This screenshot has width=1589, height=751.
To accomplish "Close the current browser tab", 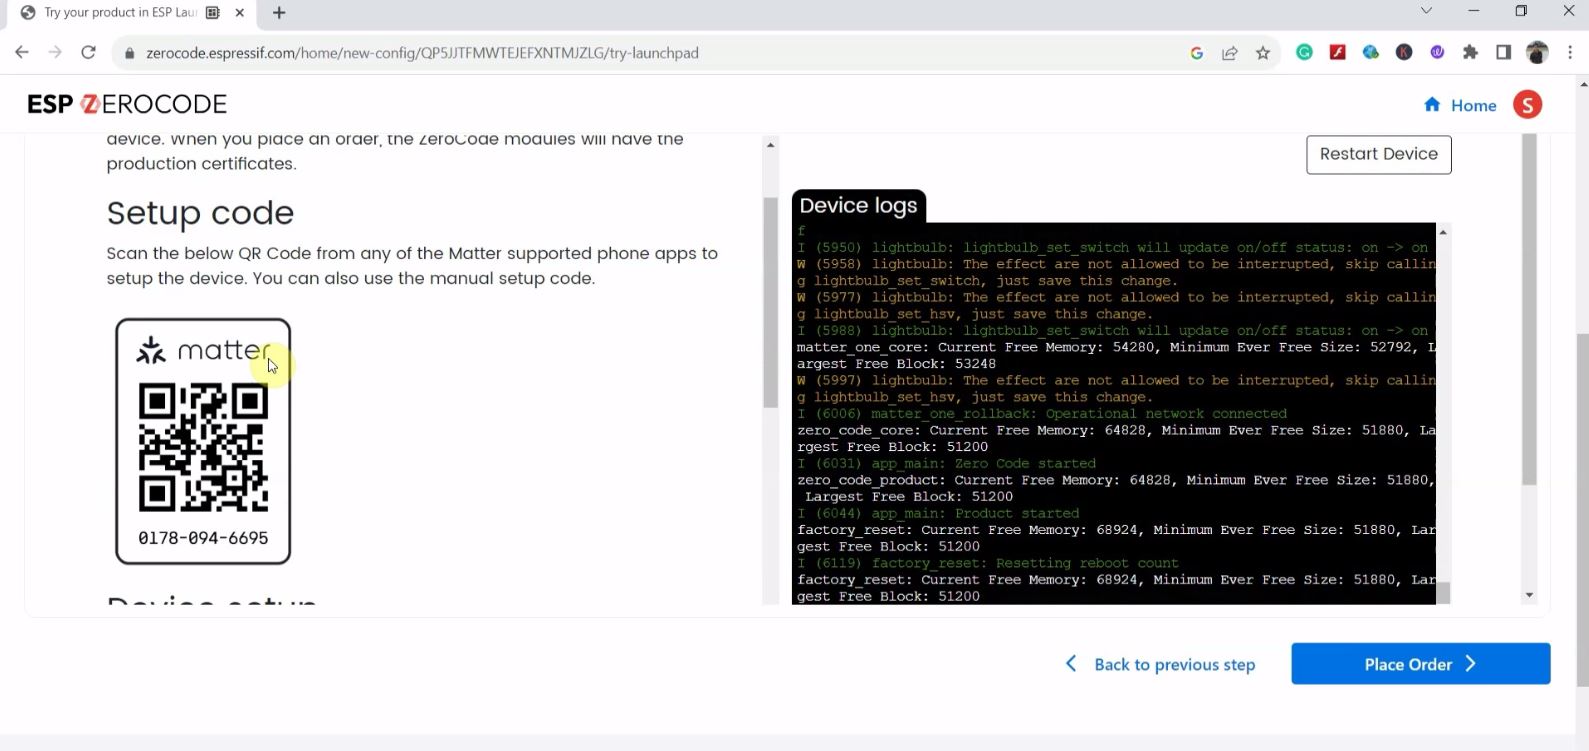I will click(x=240, y=13).
